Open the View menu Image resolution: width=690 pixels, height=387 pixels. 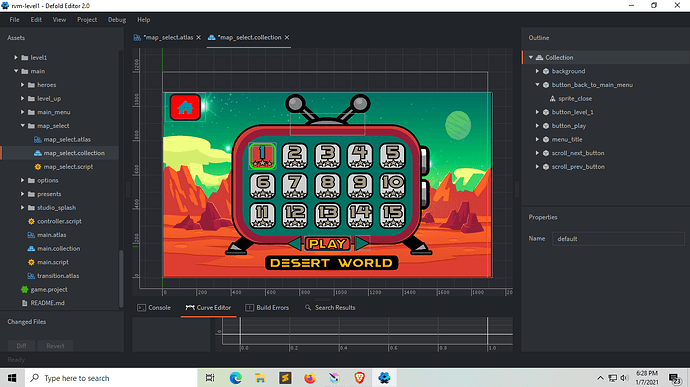(x=59, y=20)
